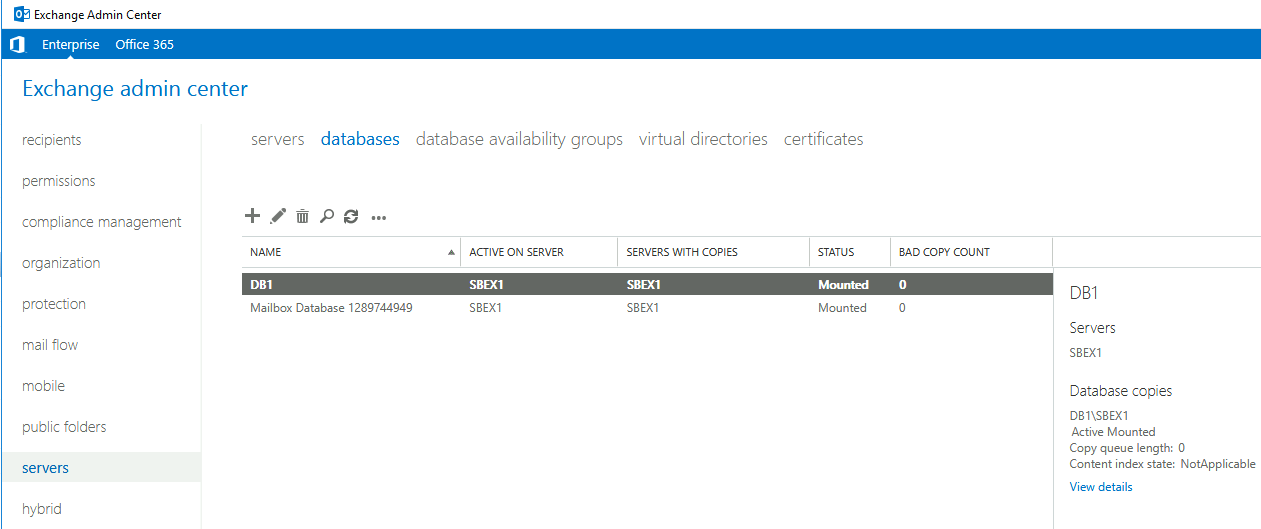
Task: Open the More options ellipsis menu
Action: [379, 217]
